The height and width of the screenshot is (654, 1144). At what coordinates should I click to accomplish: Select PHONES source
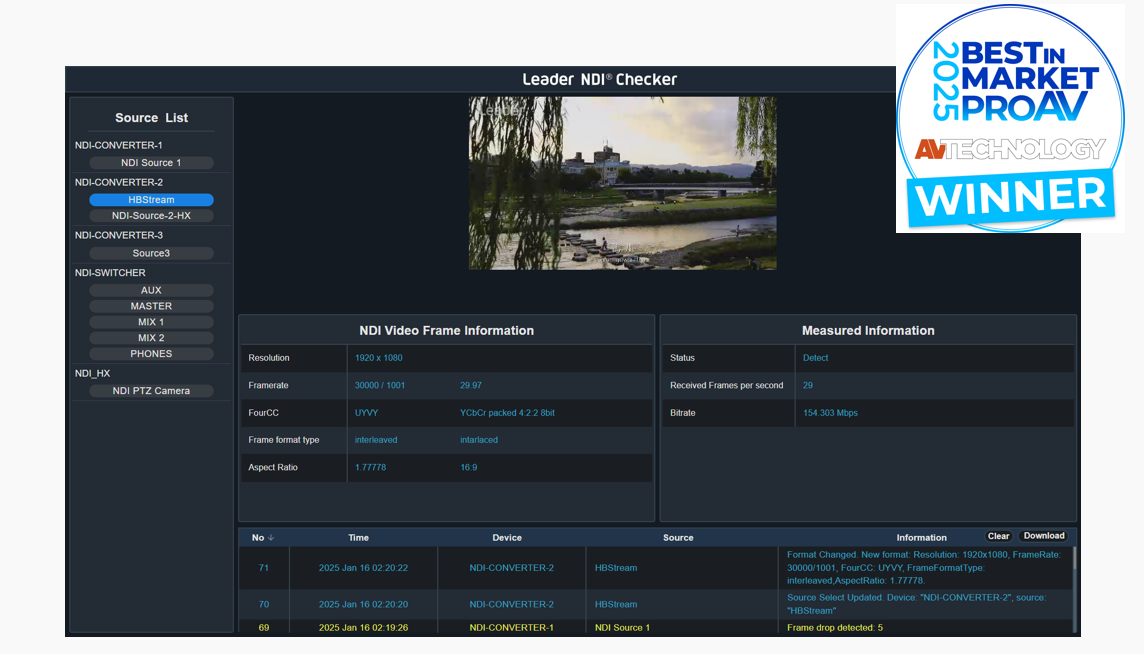(151, 354)
